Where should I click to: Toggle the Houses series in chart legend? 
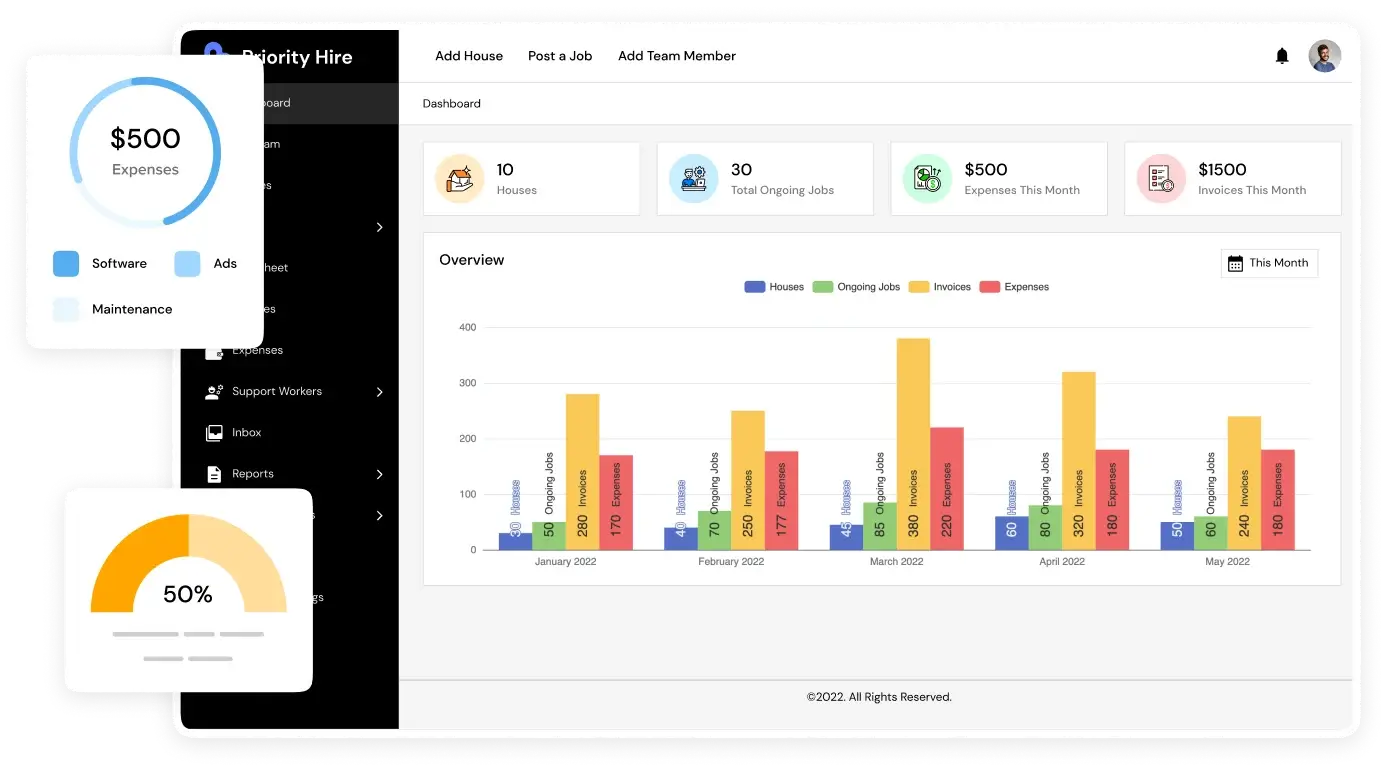point(774,287)
